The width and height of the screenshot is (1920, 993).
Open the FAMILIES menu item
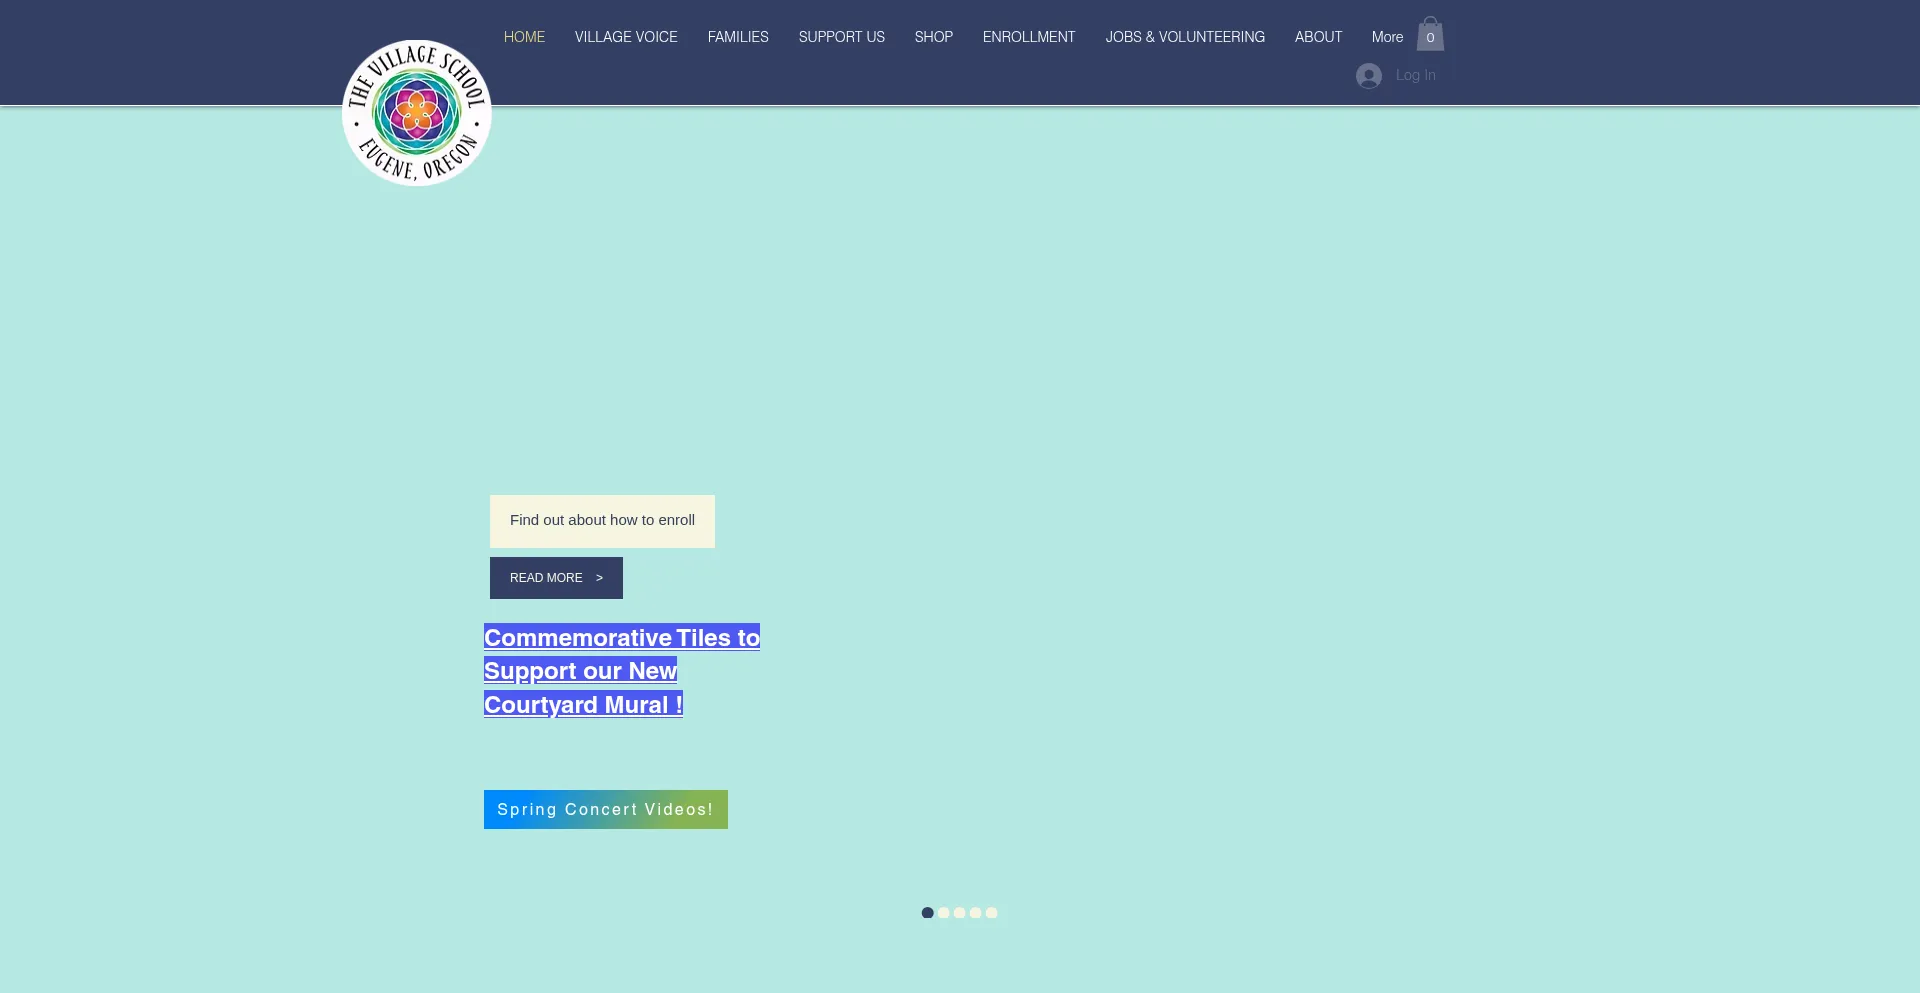pos(738,37)
